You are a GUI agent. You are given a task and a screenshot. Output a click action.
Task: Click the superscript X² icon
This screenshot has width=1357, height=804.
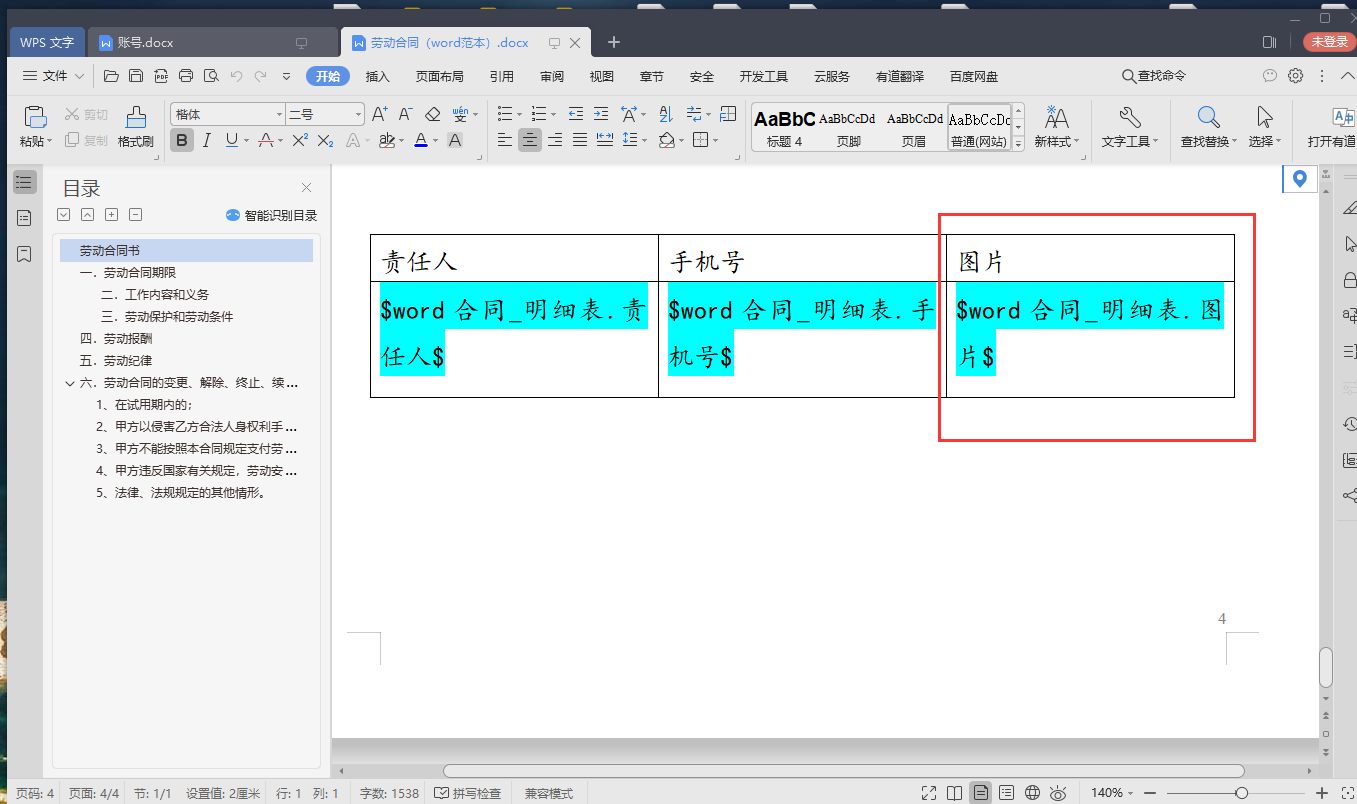point(299,140)
